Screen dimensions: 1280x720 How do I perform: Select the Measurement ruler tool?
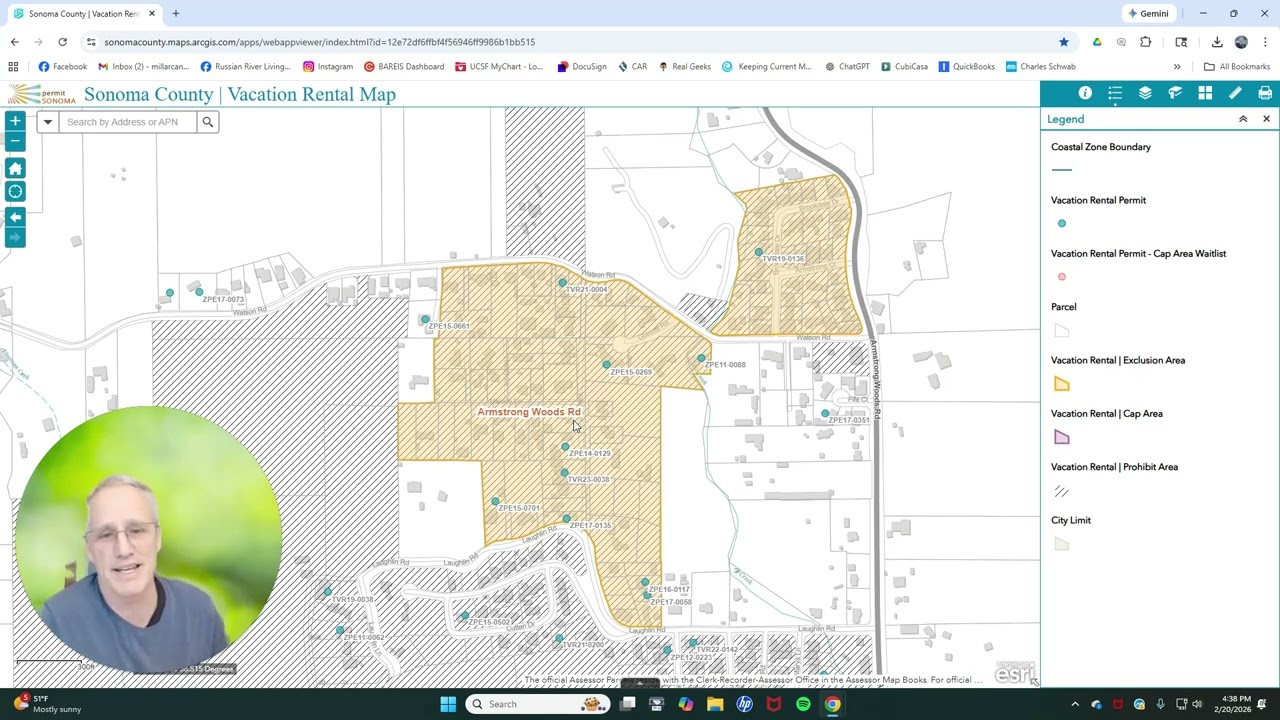[x=1235, y=93]
